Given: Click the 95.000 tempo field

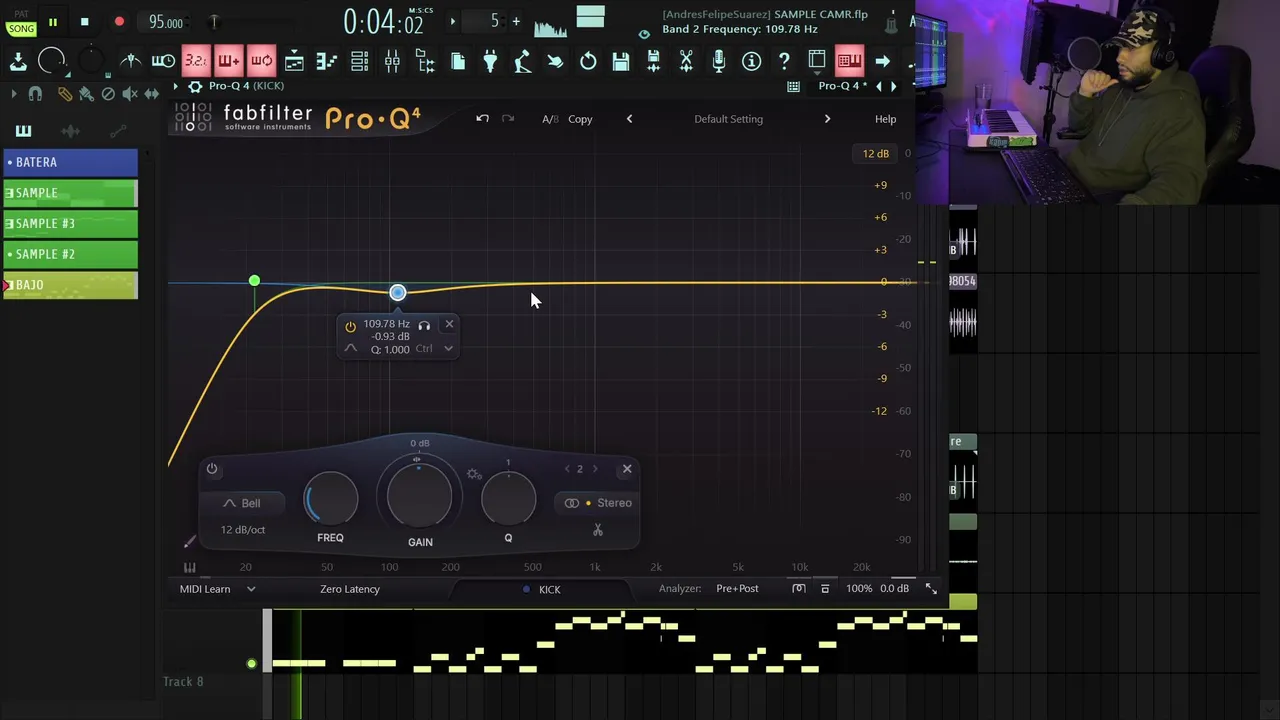Looking at the screenshot, I should coord(165,22).
